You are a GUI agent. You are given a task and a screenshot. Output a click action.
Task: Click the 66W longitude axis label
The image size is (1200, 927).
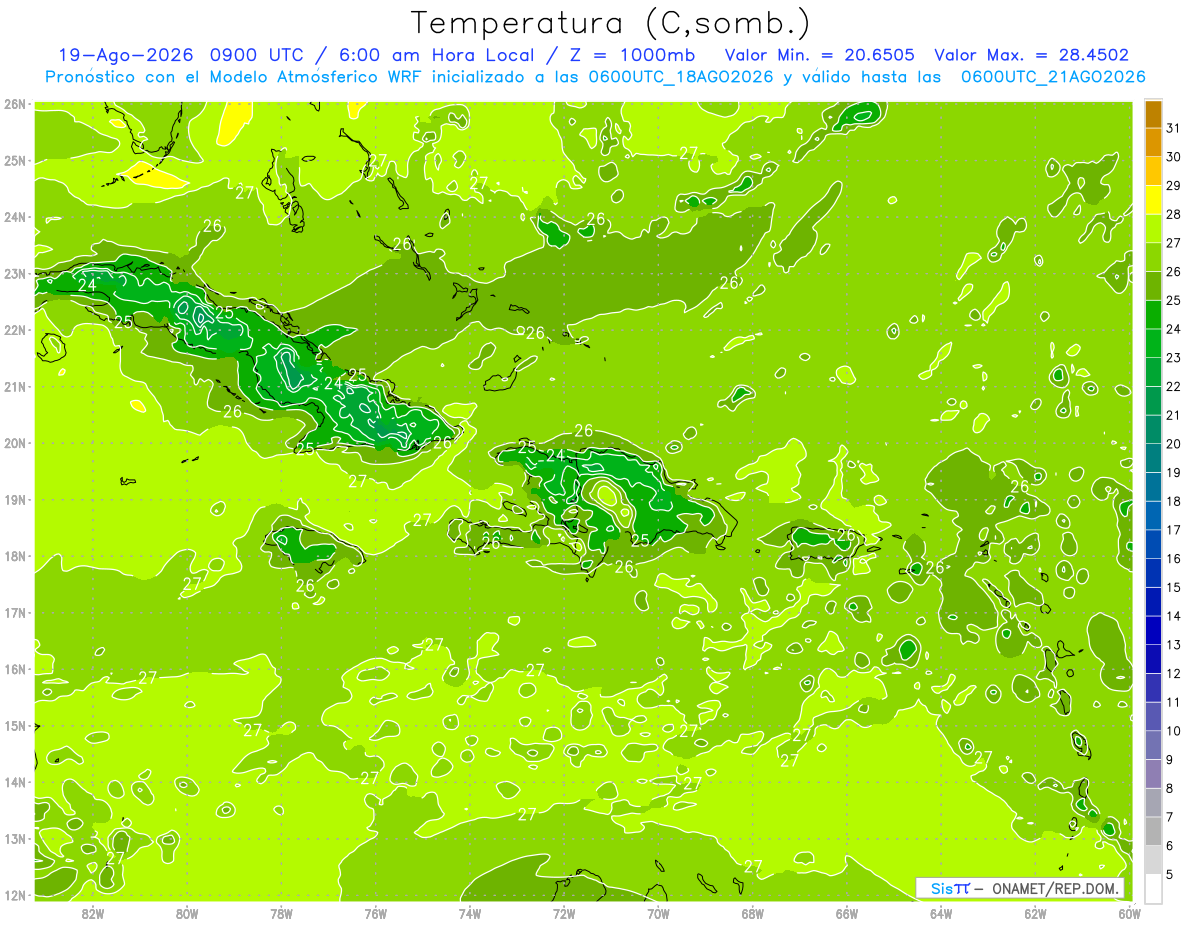pos(847,913)
